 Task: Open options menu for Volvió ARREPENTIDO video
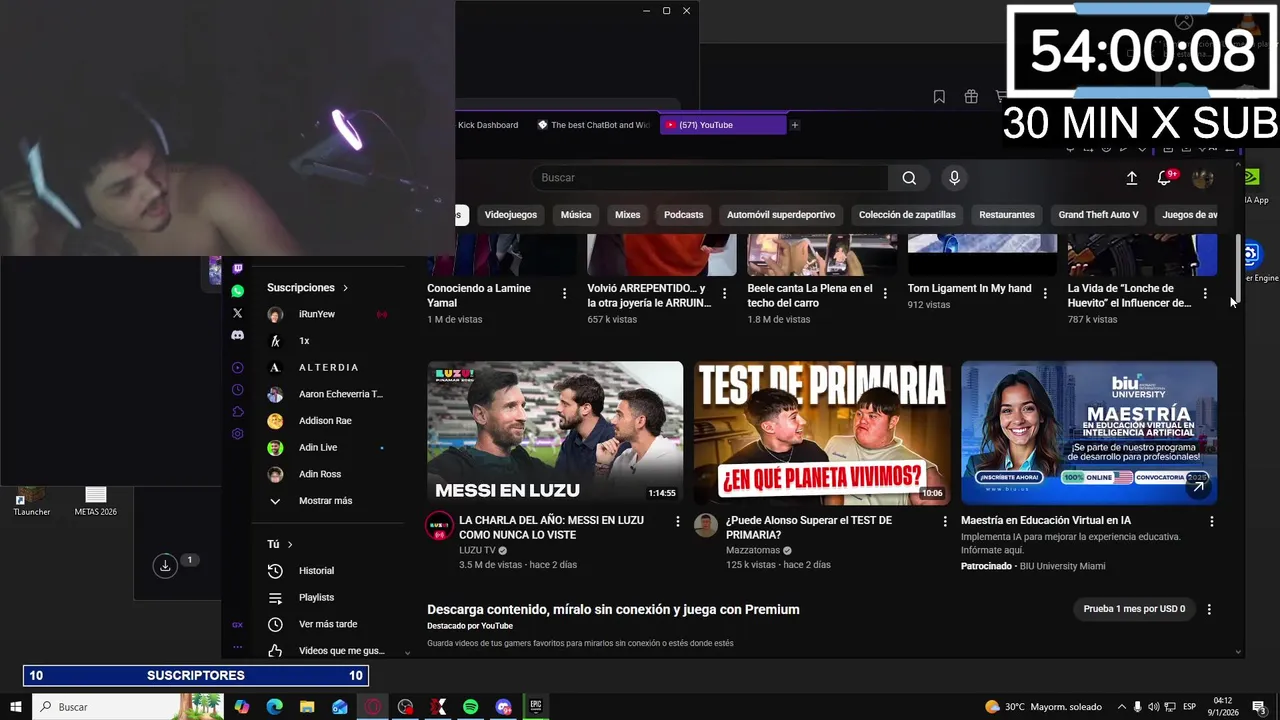pos(724,294)
